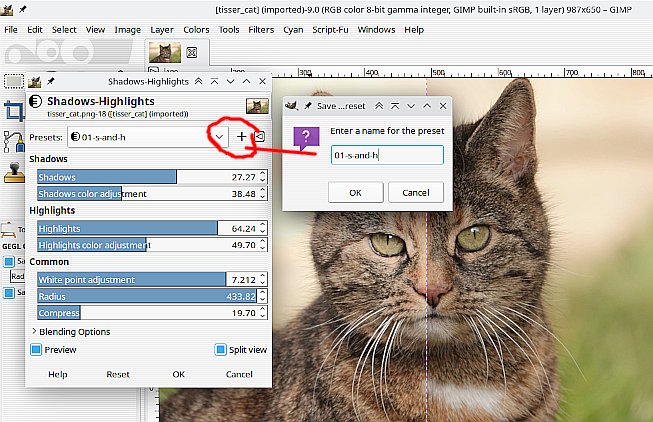Adjust White point adjustment spinner arrows
This screenshot has width=653, height=422.
[262, 279]
